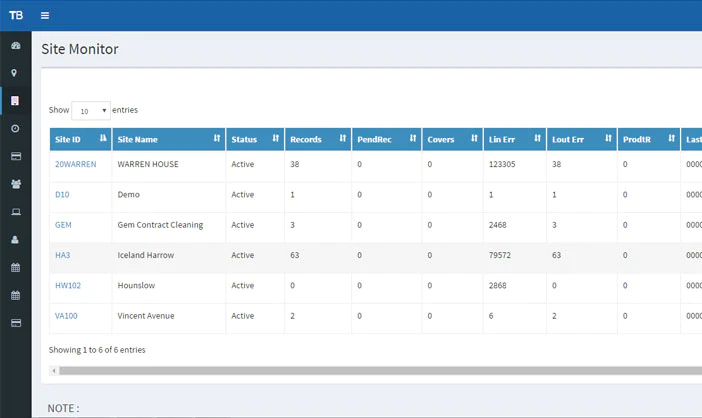Sort table by Status column
The height and width of the screenshot is (418, 702).
[x=255, y=139]
